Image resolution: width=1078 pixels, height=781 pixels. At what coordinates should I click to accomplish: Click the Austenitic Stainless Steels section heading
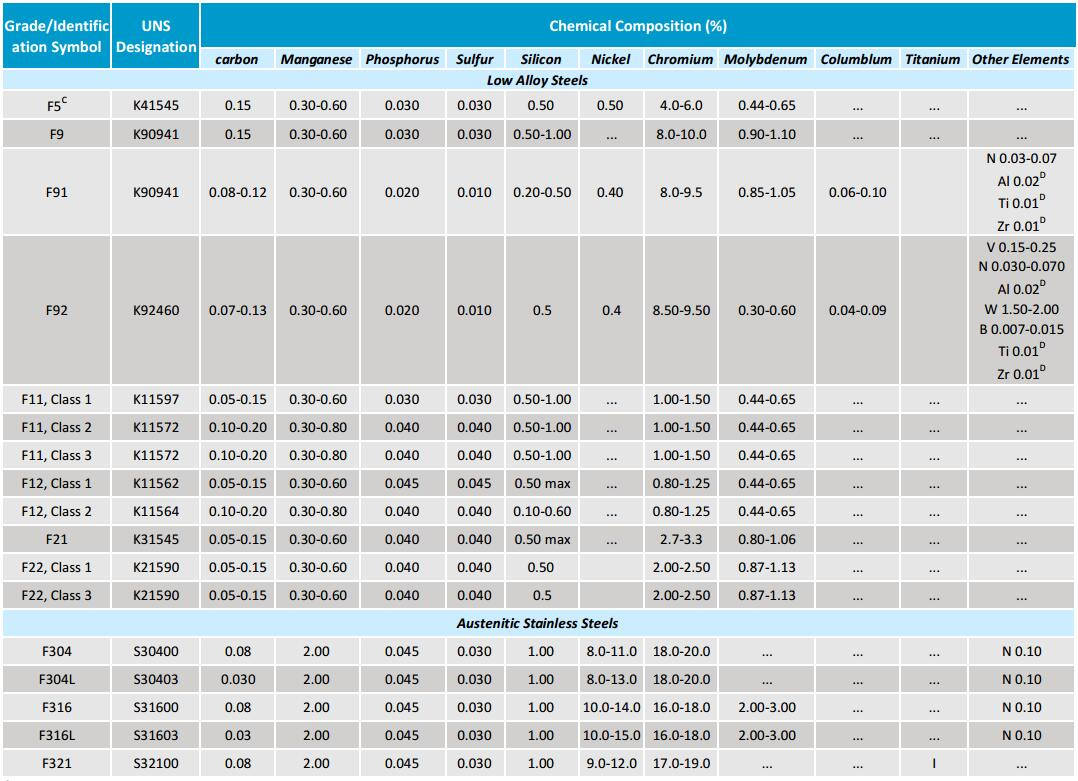(537, 623)
